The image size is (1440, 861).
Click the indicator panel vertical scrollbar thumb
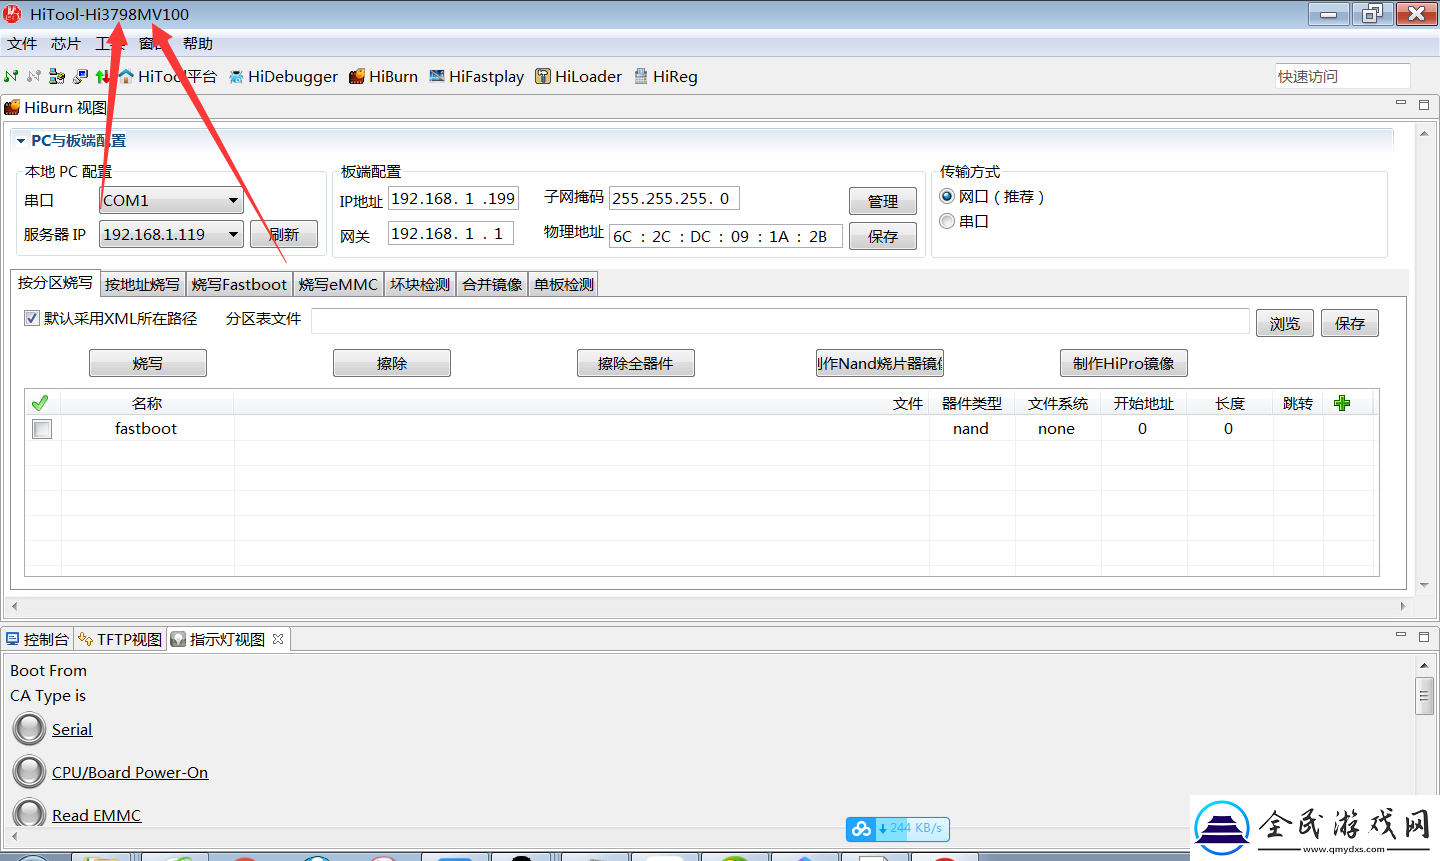point(1425,696)
